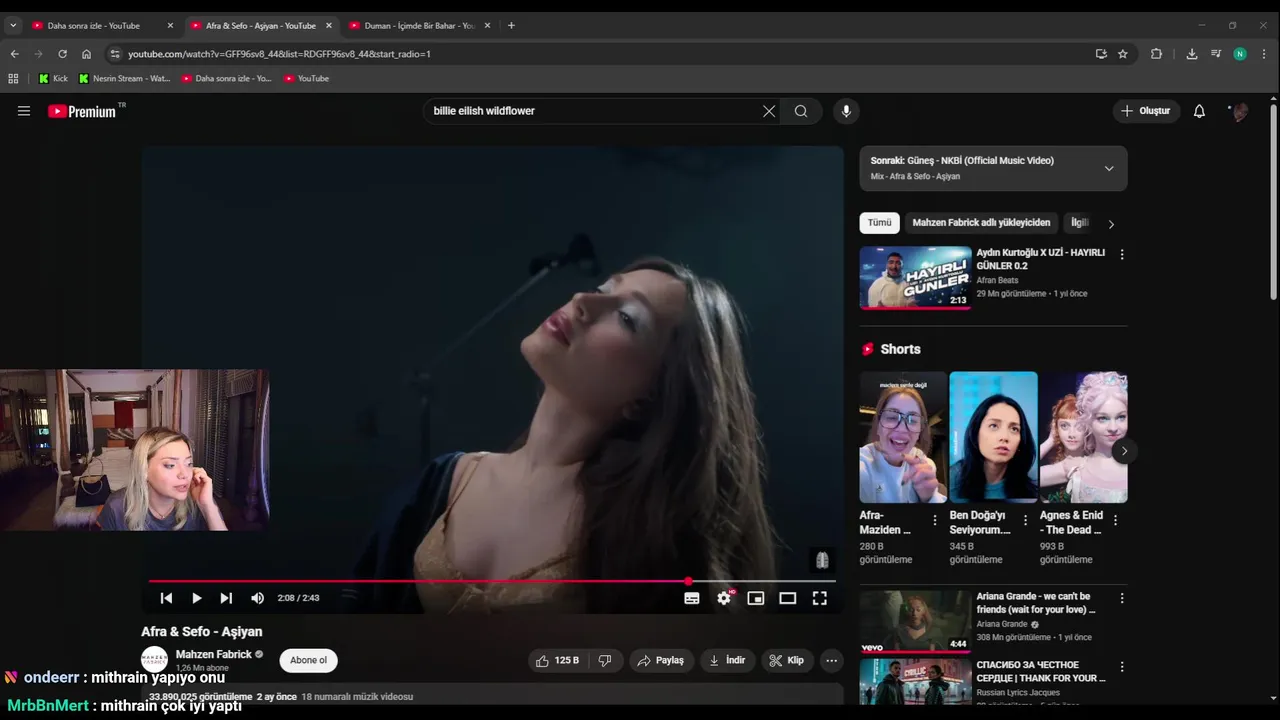The height and width of the screenshot is (720, 1280).
Task: Show more filter chips arrow
Action: 1111,224
